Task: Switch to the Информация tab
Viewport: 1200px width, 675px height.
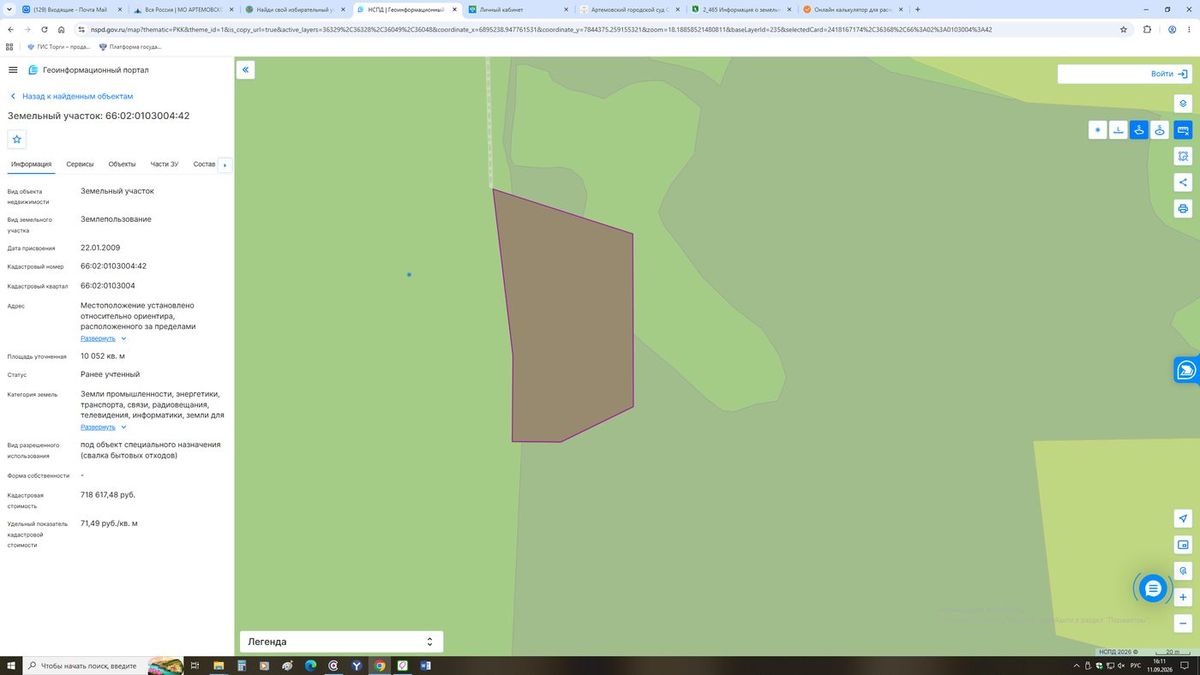Action: [31, 164]
